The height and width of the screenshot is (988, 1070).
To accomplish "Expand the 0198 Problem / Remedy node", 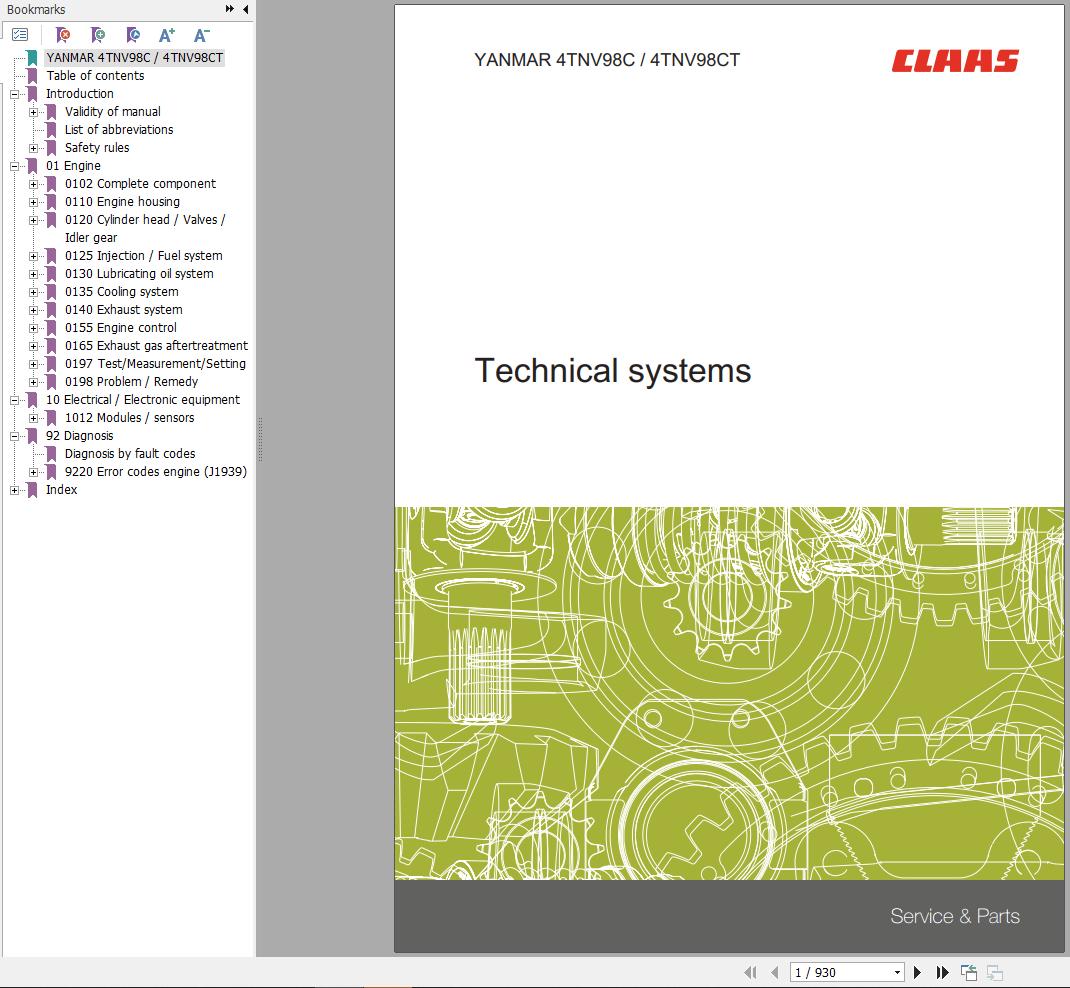I will click(x=33, y=382).
